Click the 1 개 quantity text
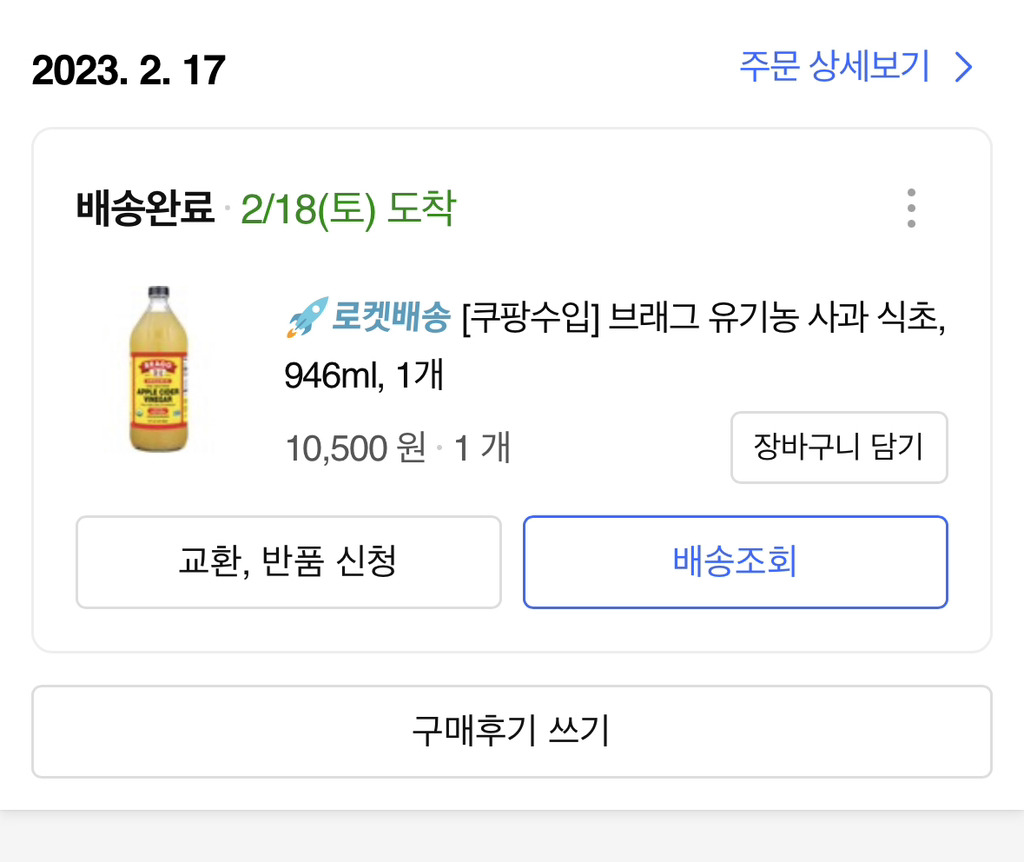This screenshot has width=1024, height=862. (x=482, y=447)
